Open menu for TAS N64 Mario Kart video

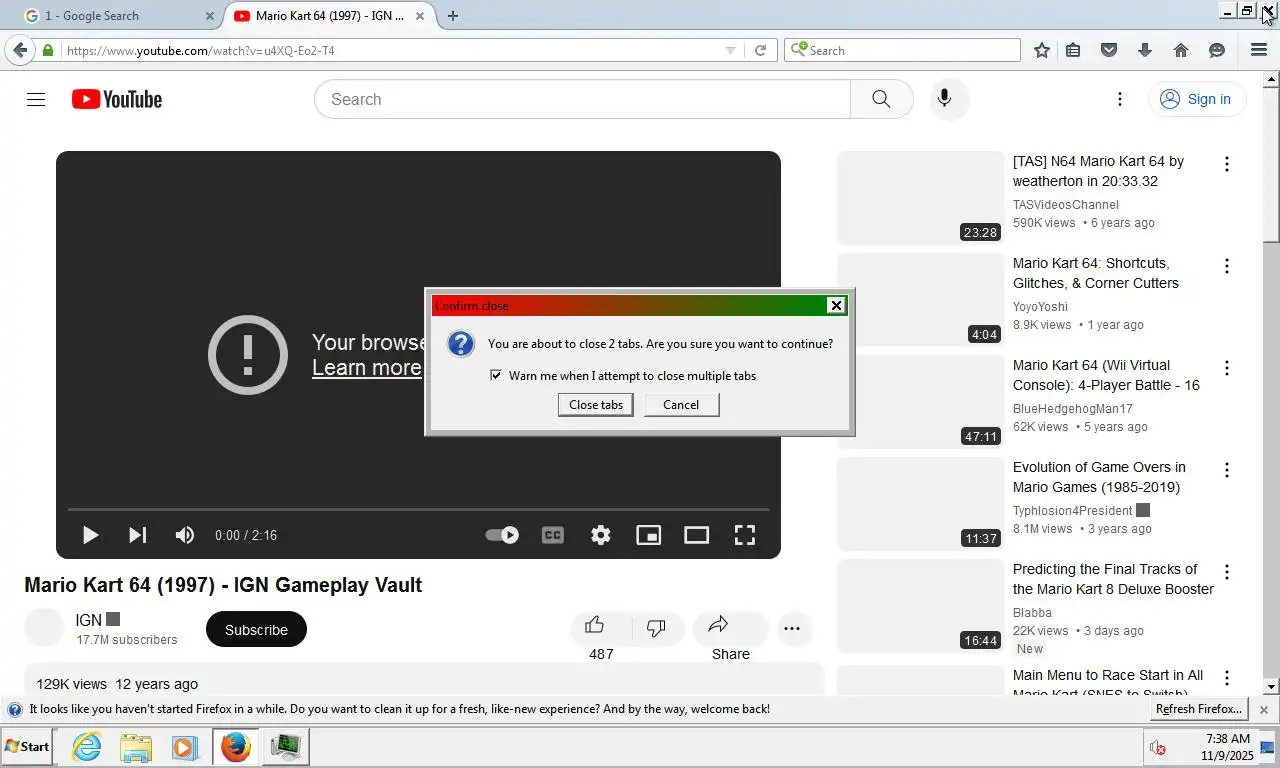click(1226, 164)
